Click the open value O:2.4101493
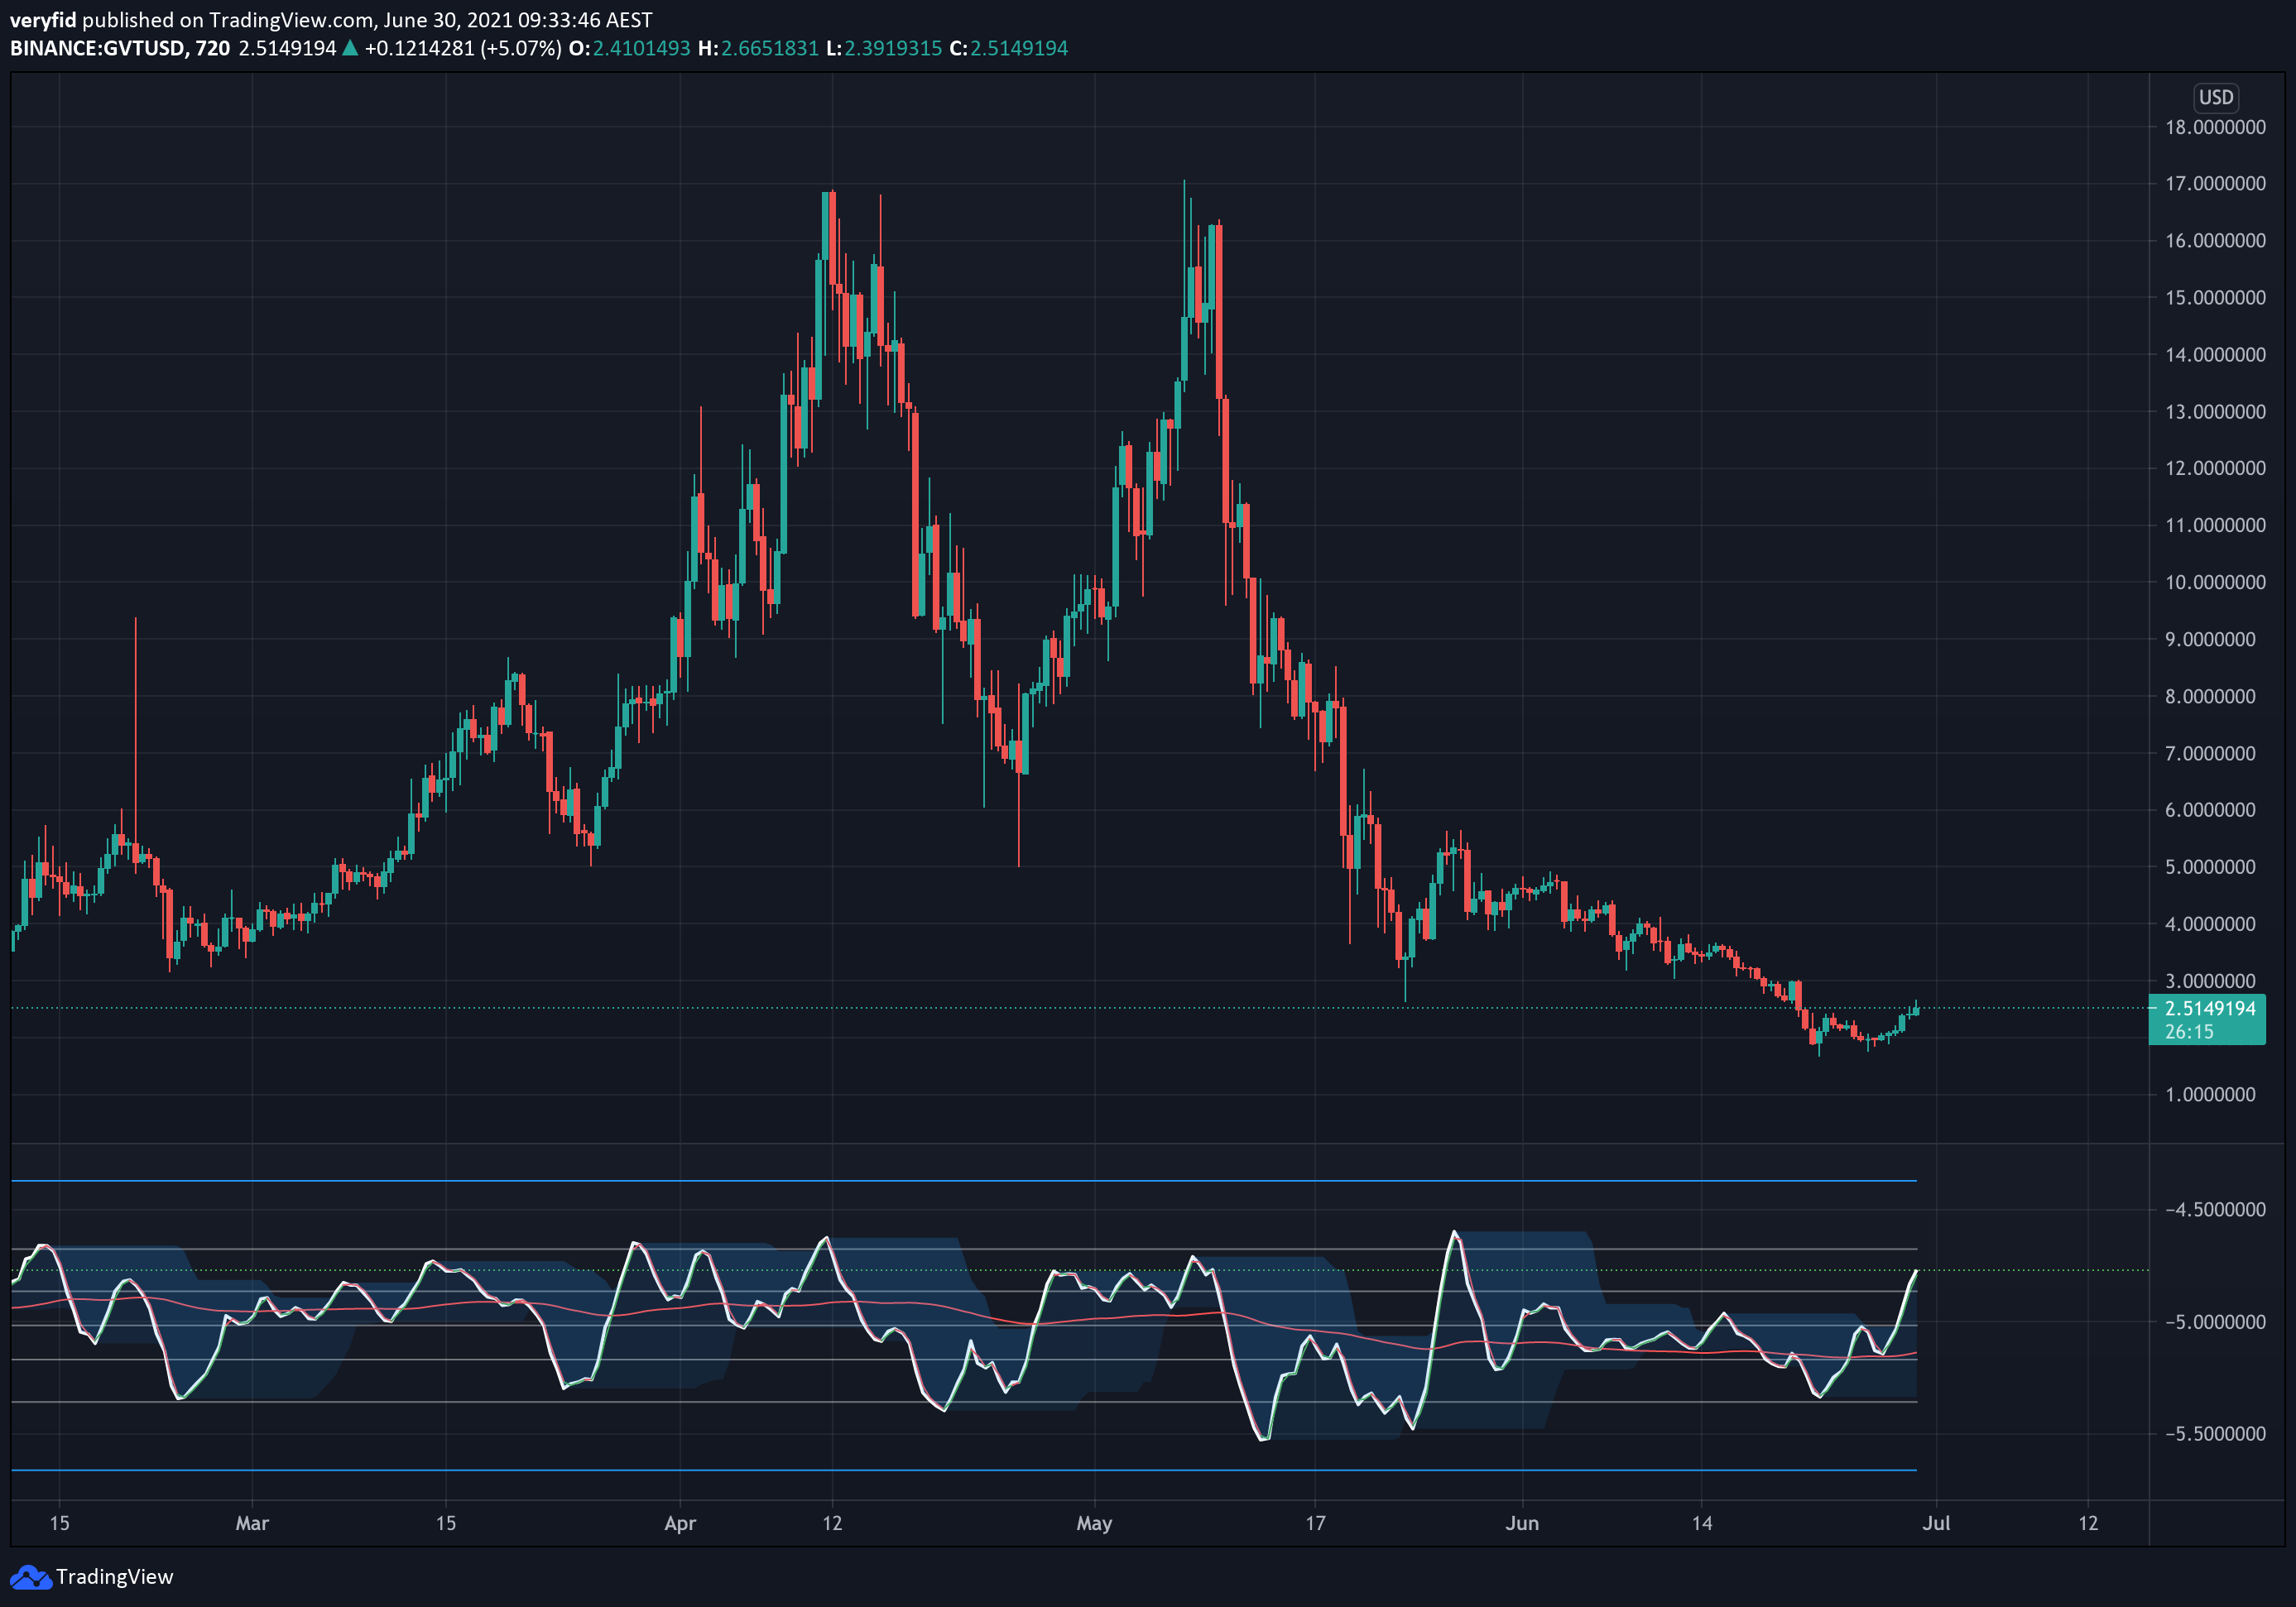 pos(629,48)
